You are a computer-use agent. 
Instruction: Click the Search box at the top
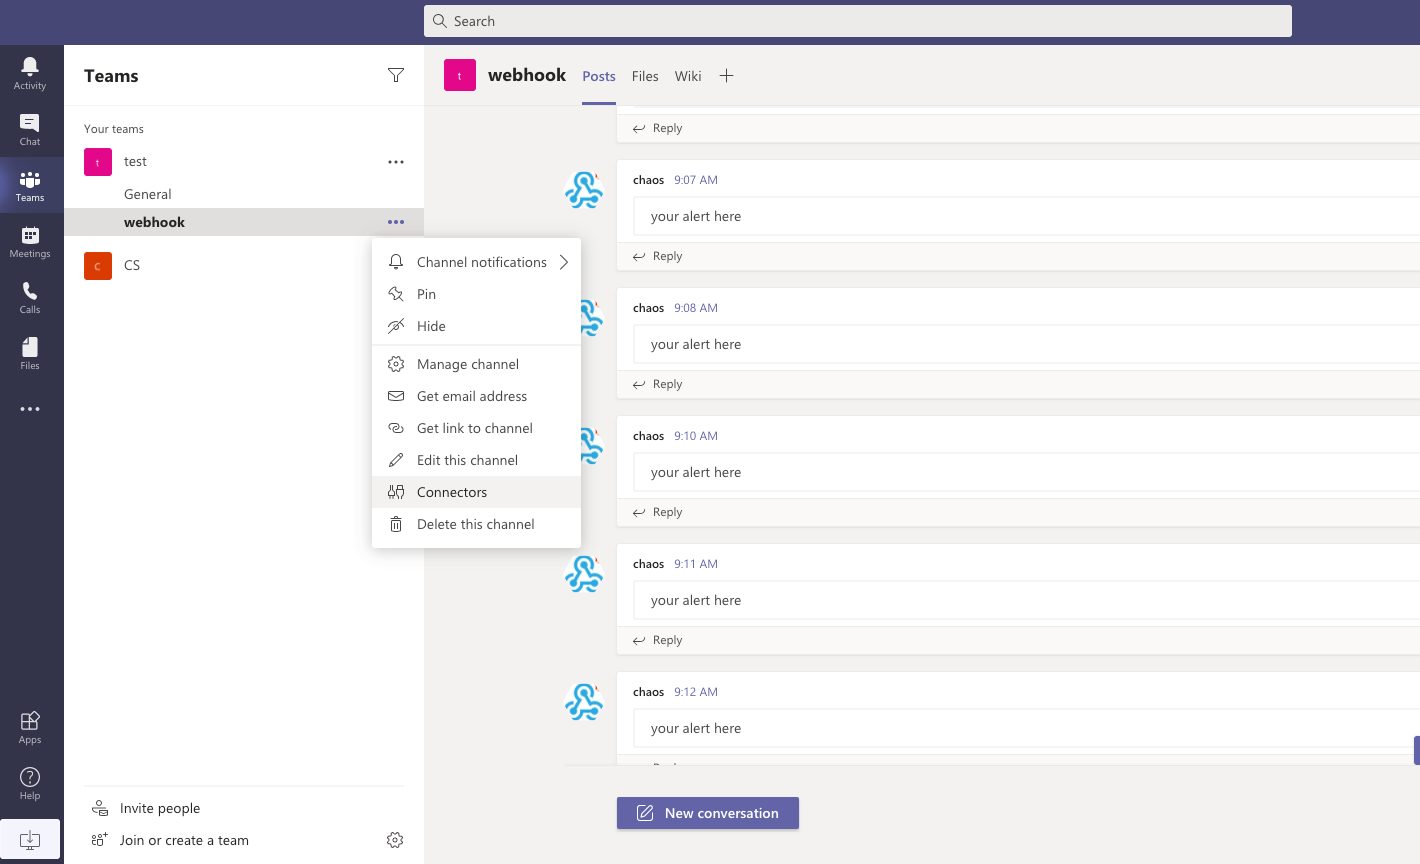(858, 20)
